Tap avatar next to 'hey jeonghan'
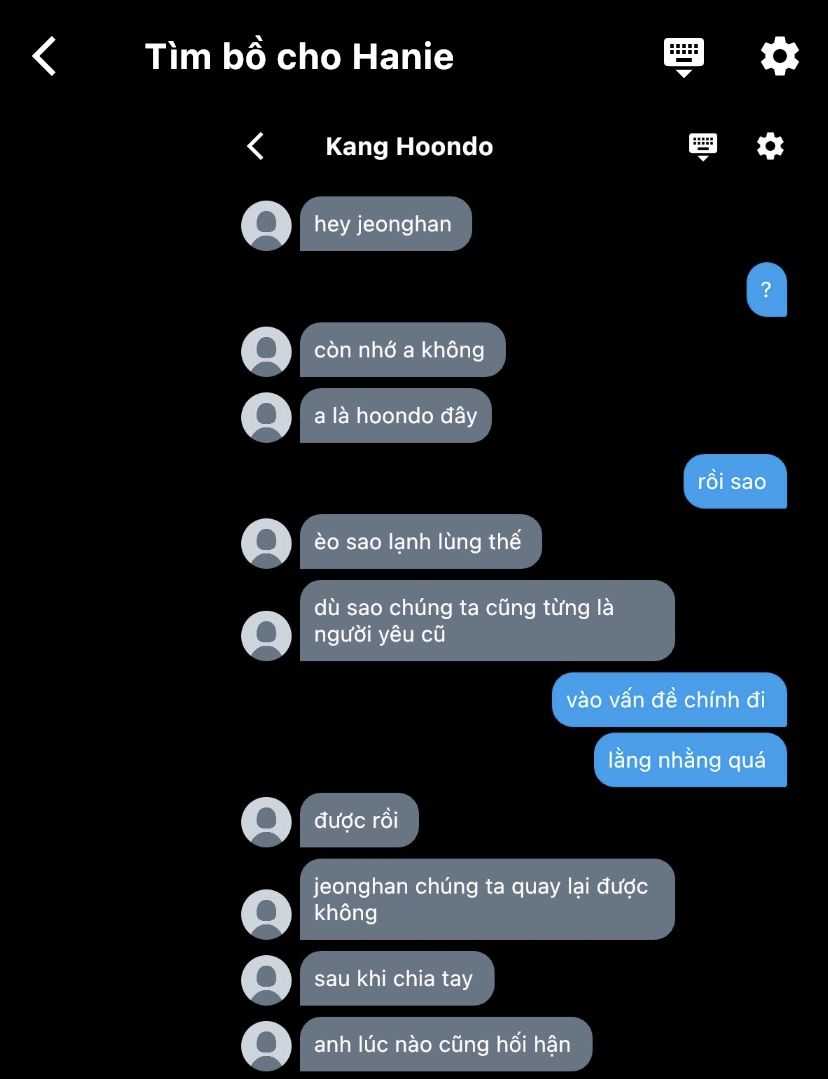Image resolution: width=828 pixels, height=1079 pixels. tap(266, 225)
